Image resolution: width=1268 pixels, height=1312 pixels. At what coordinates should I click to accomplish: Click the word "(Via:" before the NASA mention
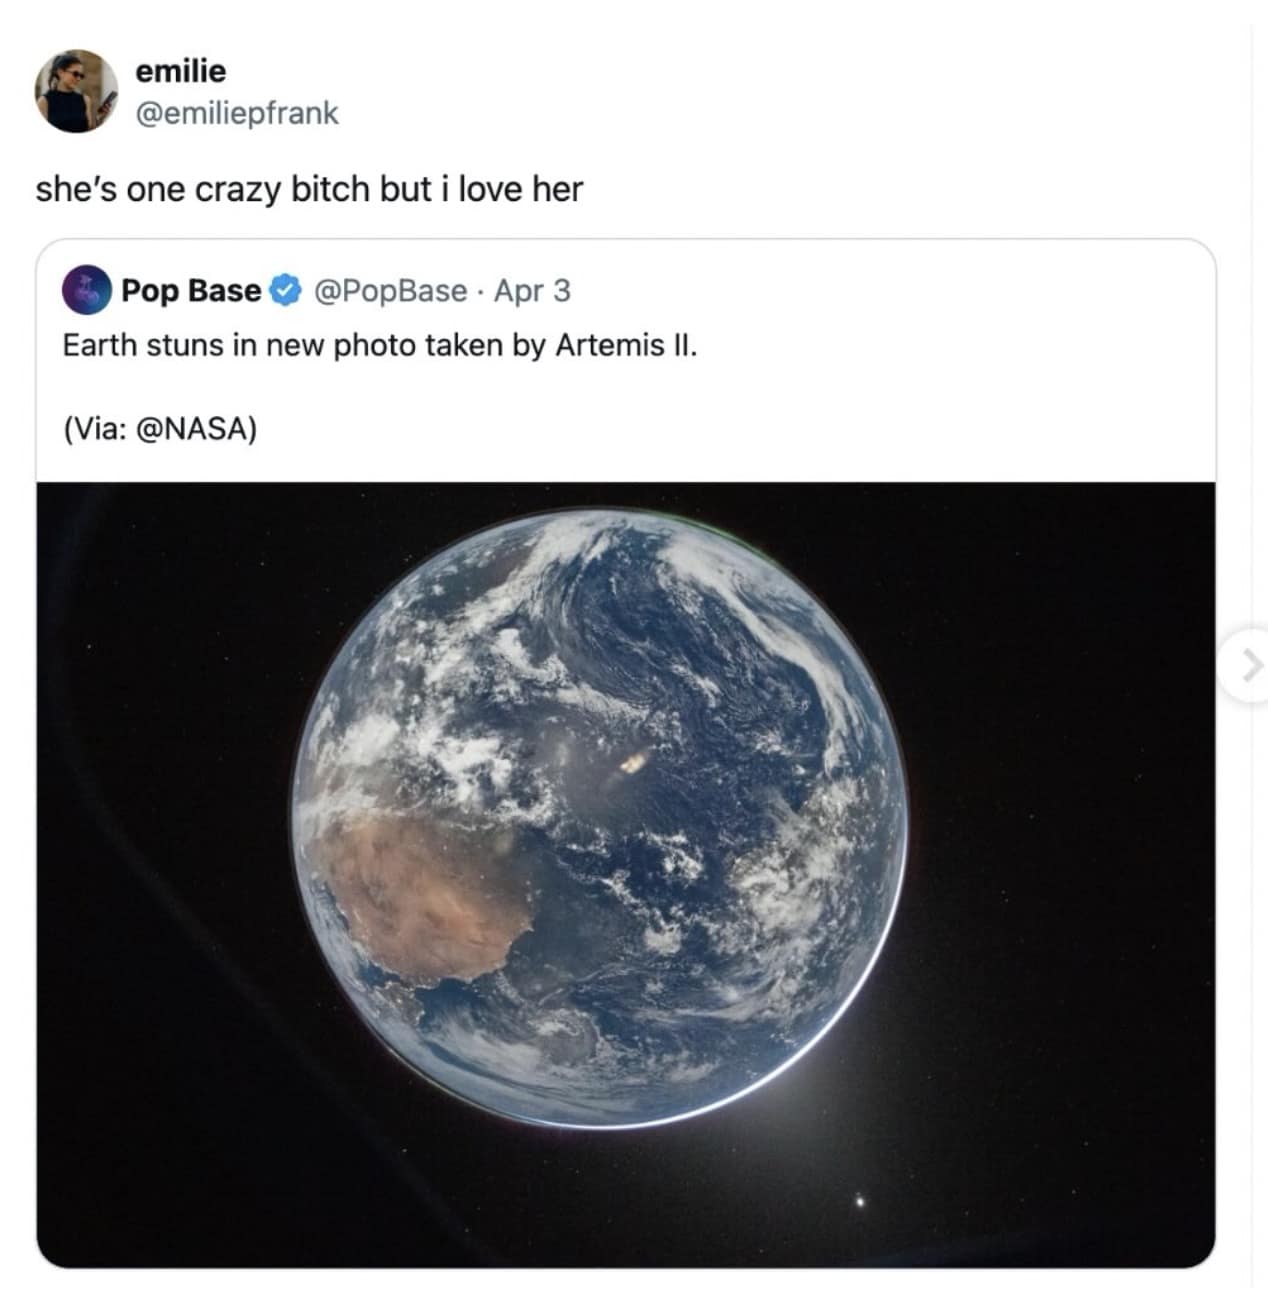tap(90, 429)
